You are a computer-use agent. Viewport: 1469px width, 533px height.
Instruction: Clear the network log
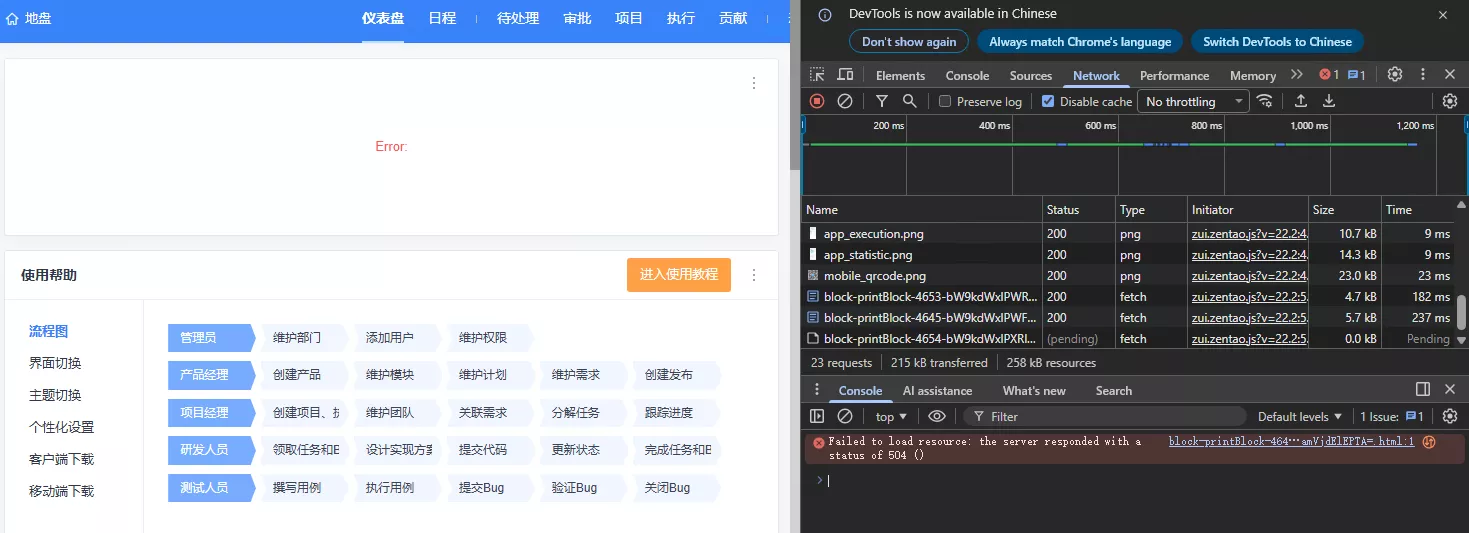(x=845, y=101)
